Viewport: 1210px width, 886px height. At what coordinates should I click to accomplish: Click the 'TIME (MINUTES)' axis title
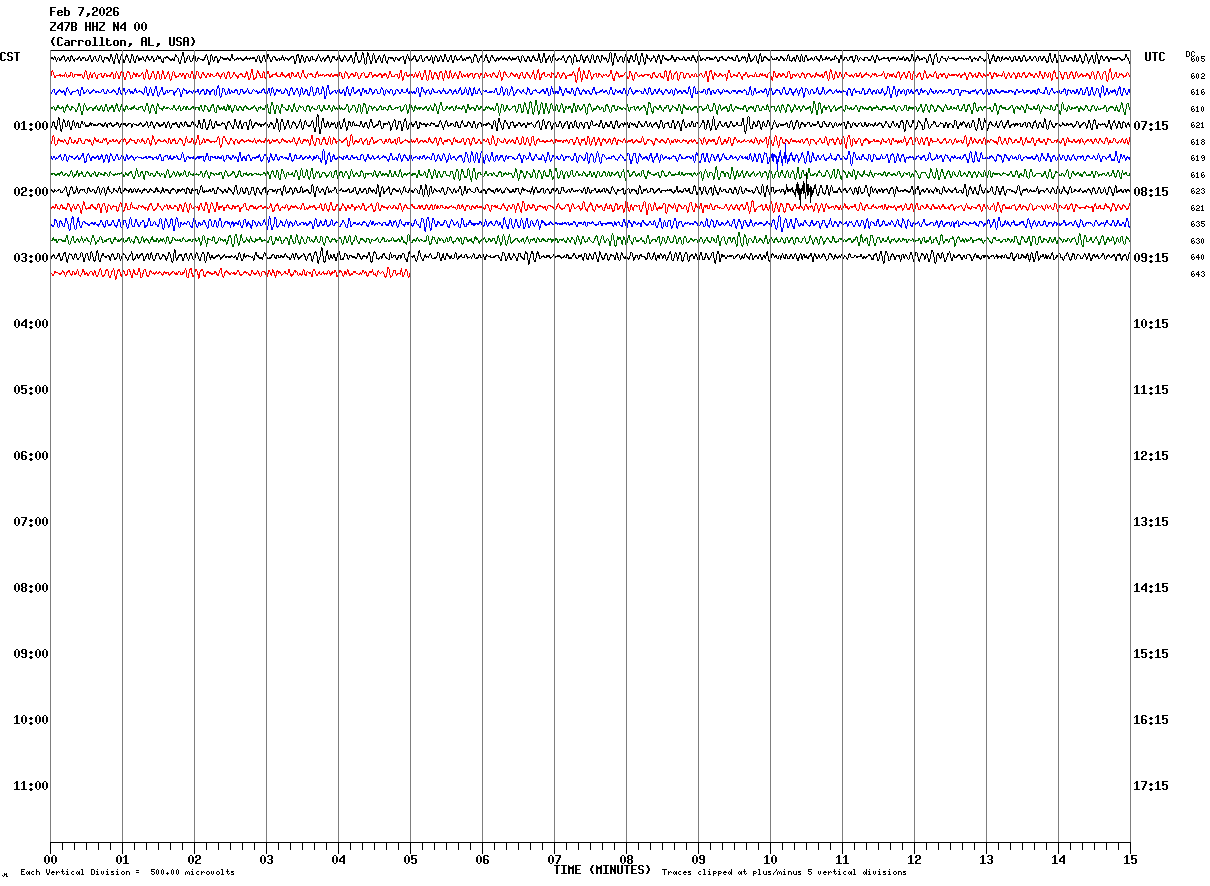[602, 870]
